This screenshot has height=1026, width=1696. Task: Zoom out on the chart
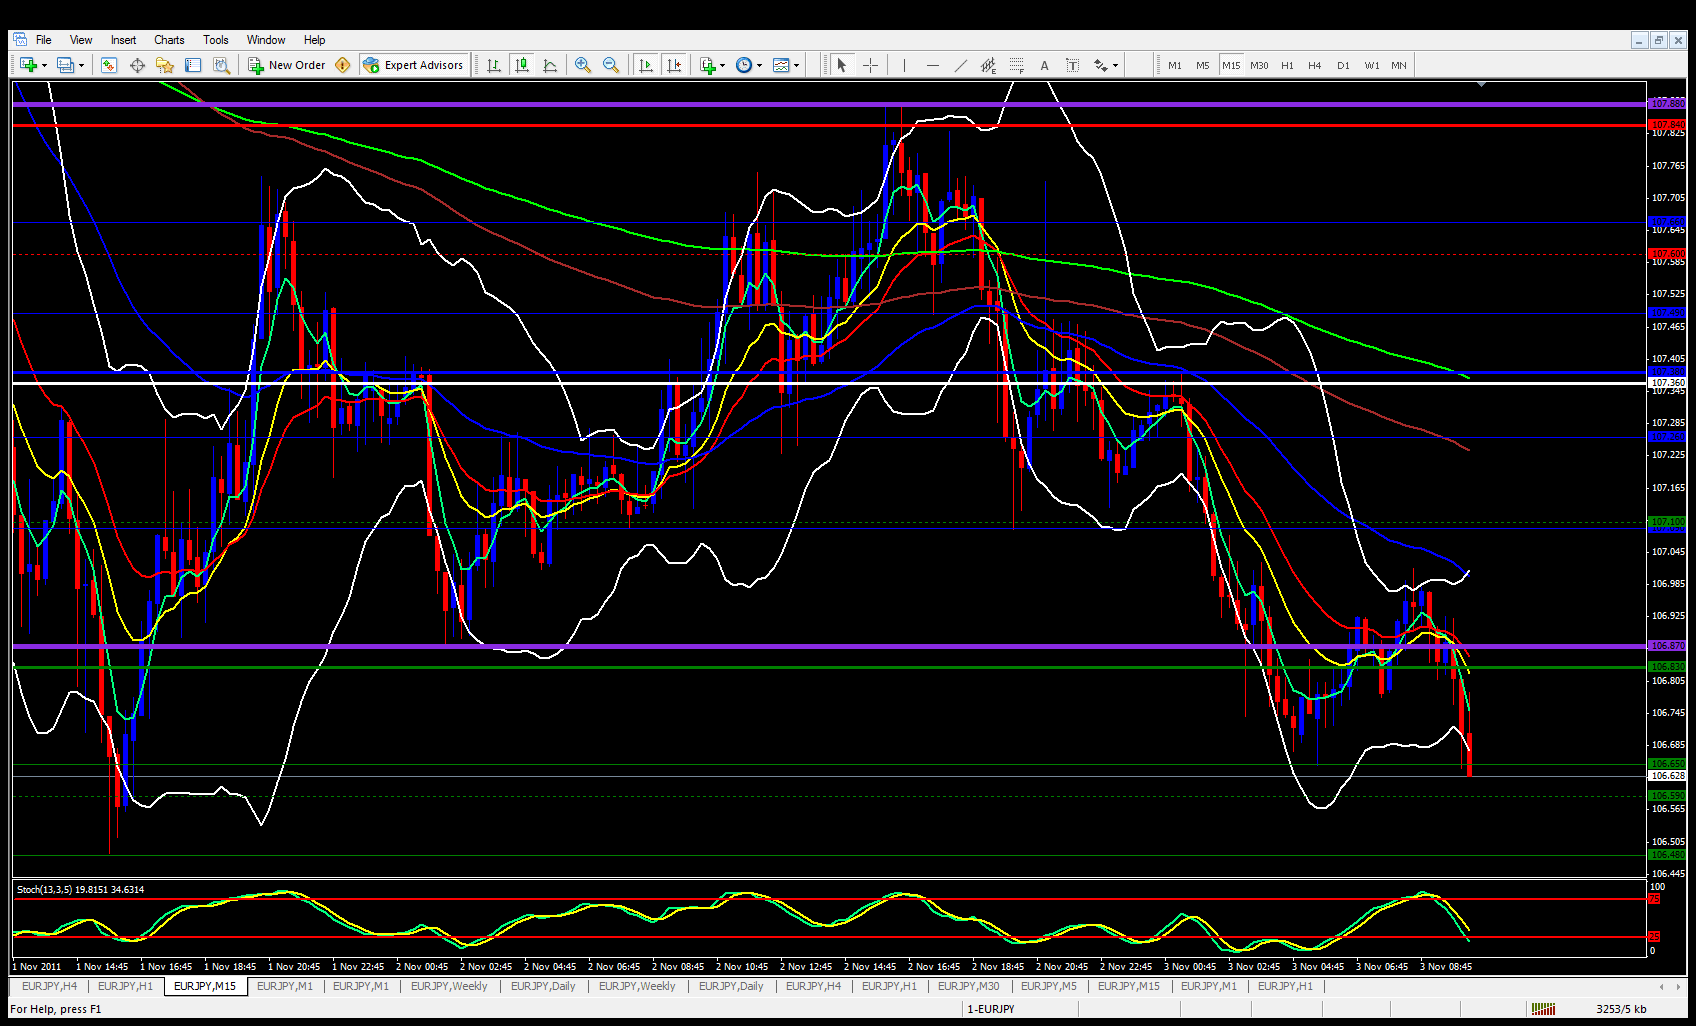tap(611, 65)
